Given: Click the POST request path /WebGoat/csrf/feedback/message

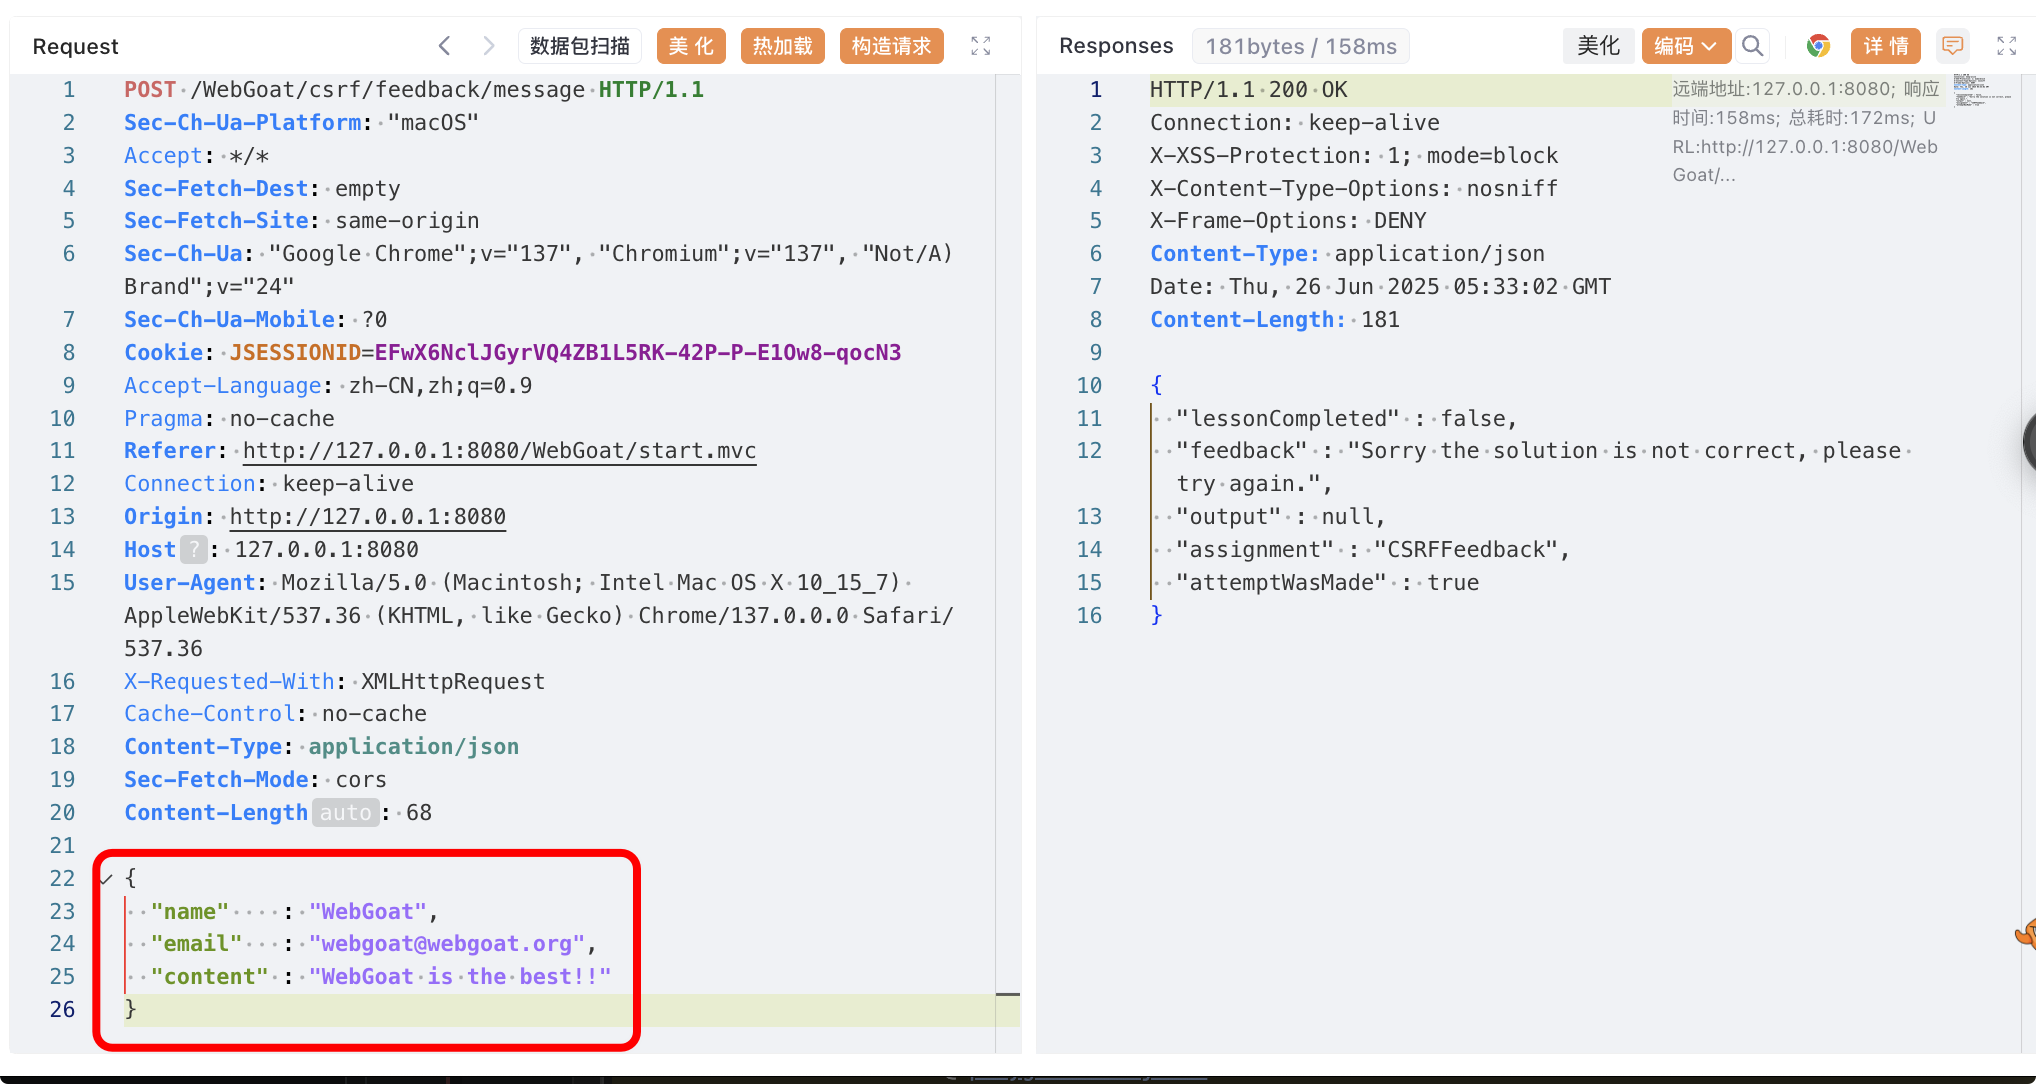Looking at the screenshot, I should tap(388, 90).
